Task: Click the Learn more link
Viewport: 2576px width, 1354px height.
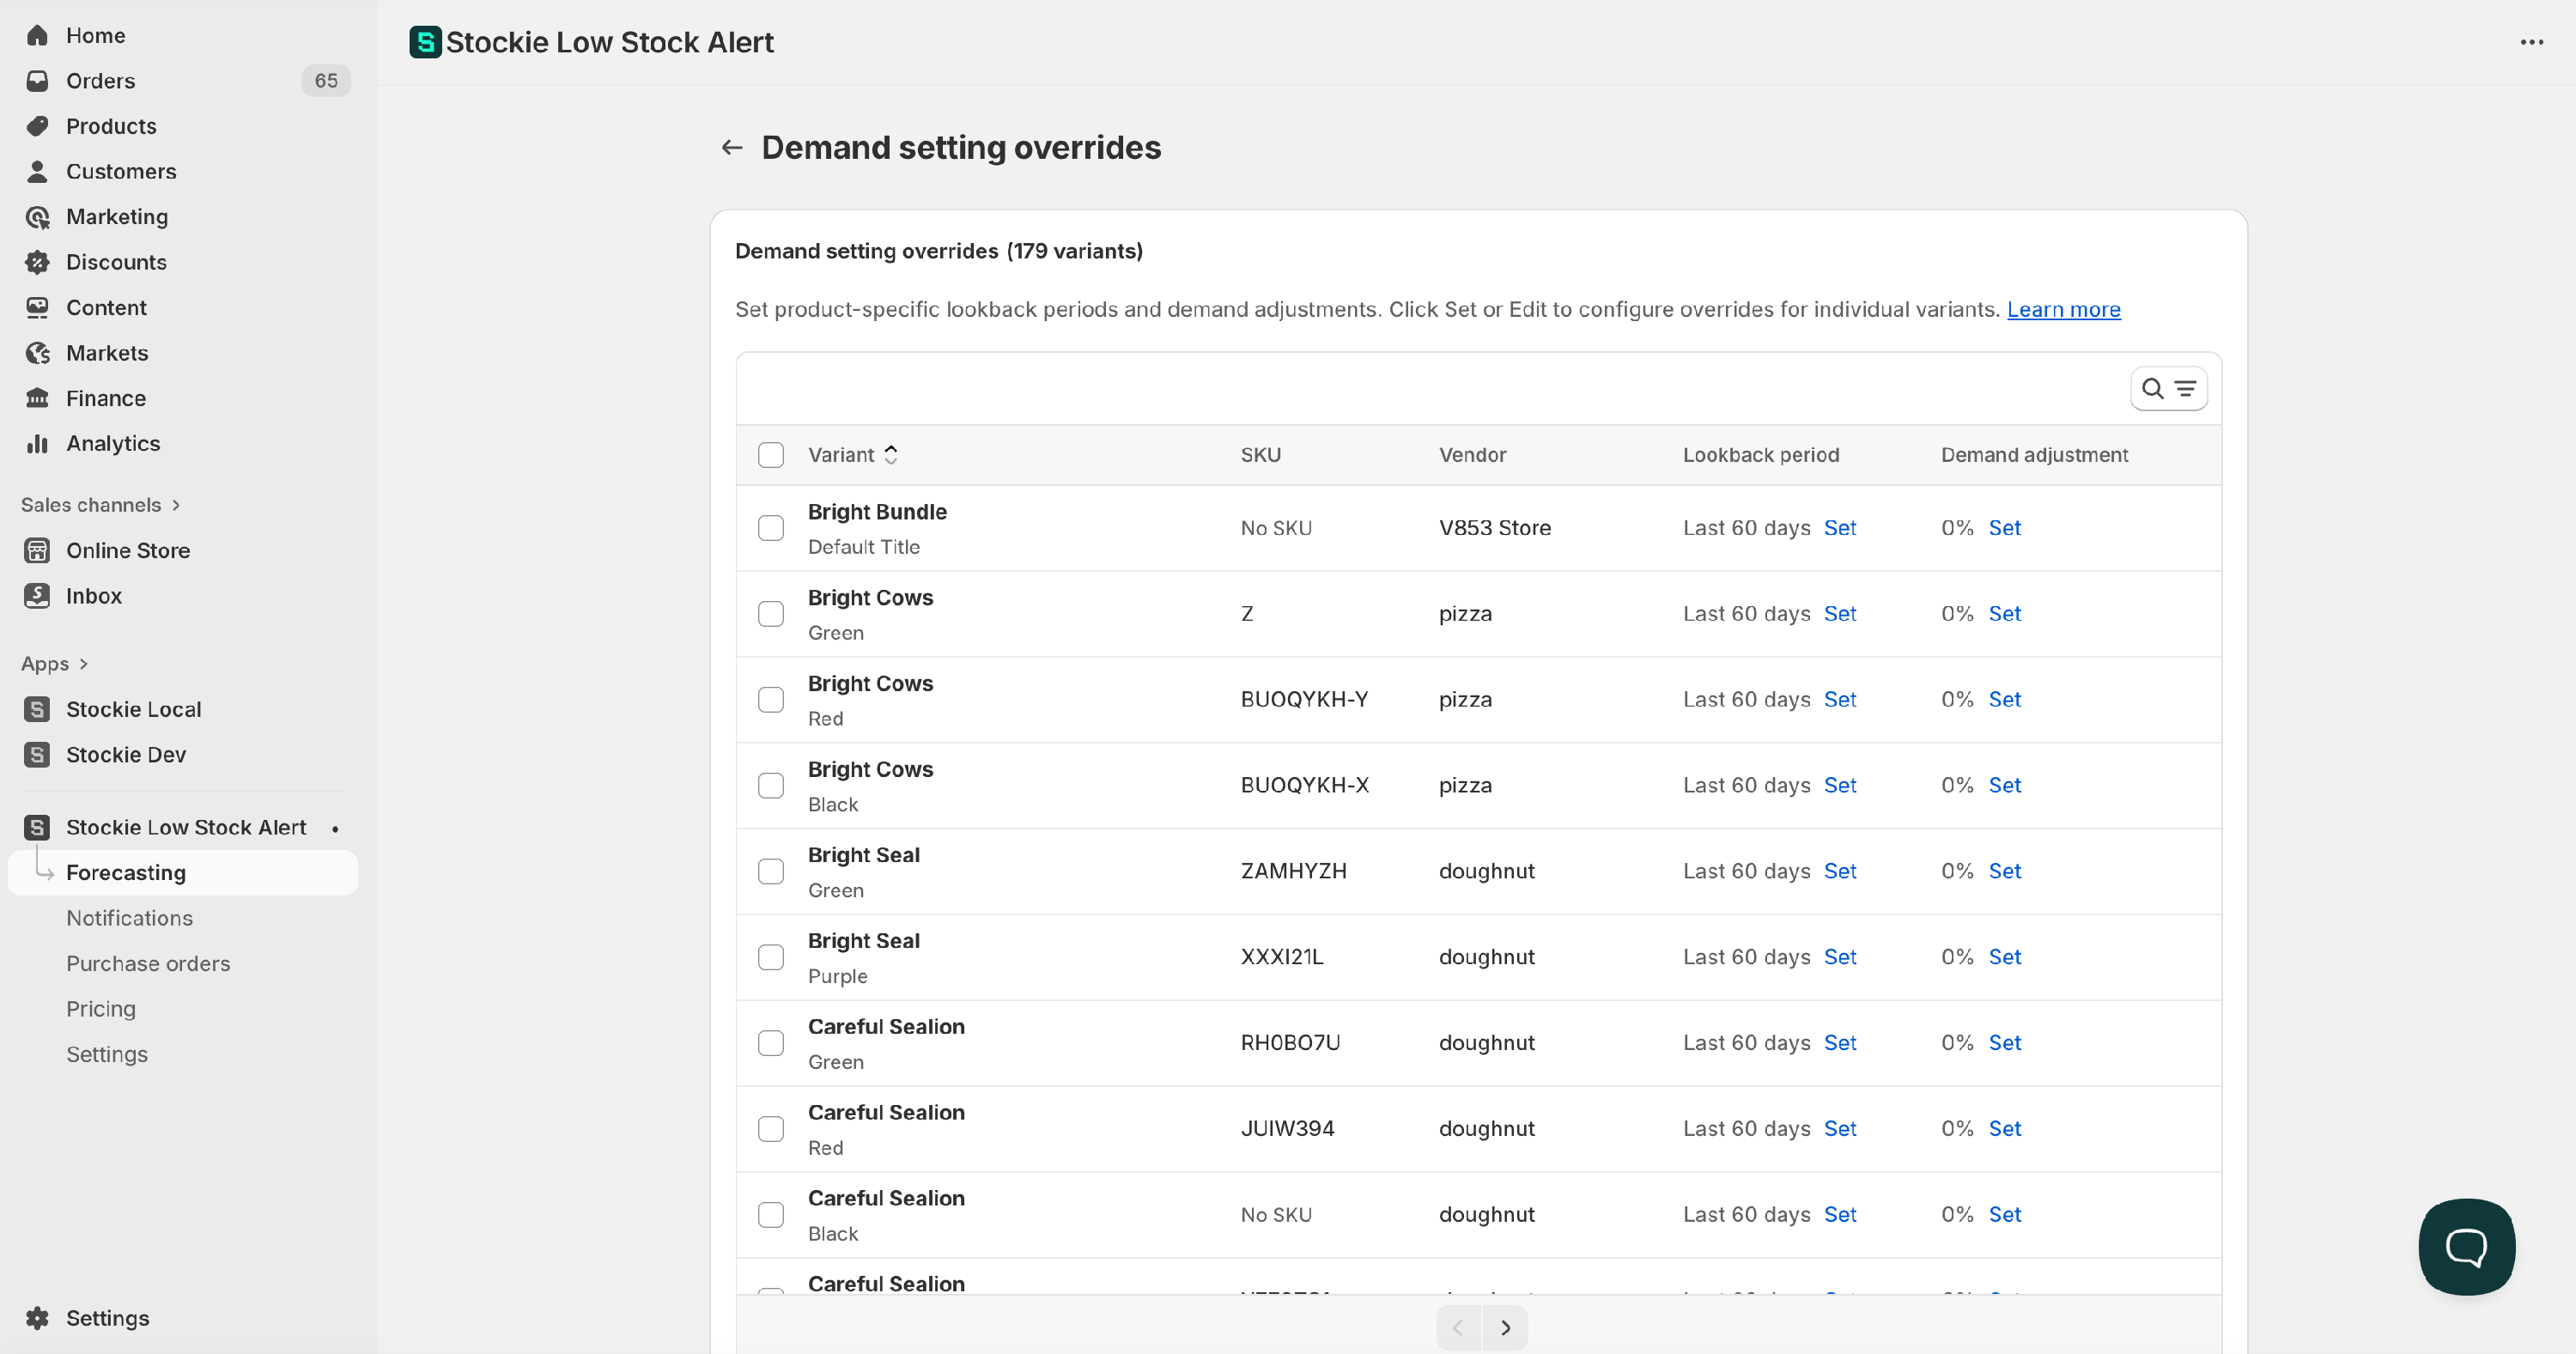Action: (x=2063, y=310)
